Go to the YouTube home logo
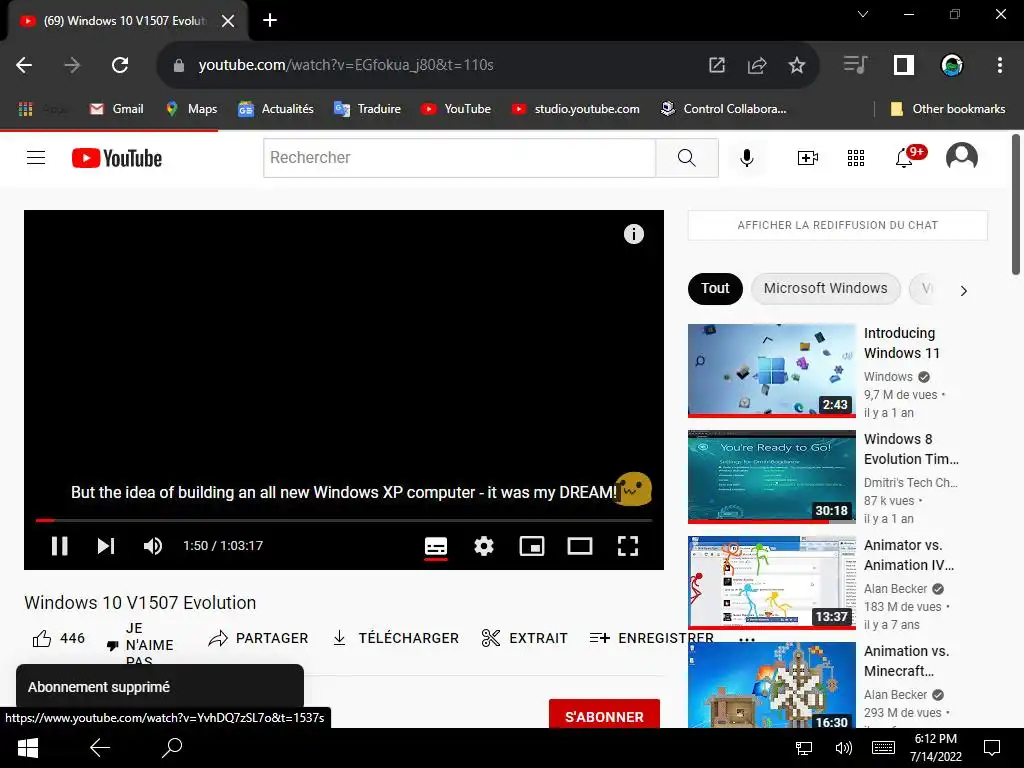This screenshot has width=1024, height=768. [x=117, y=158]
